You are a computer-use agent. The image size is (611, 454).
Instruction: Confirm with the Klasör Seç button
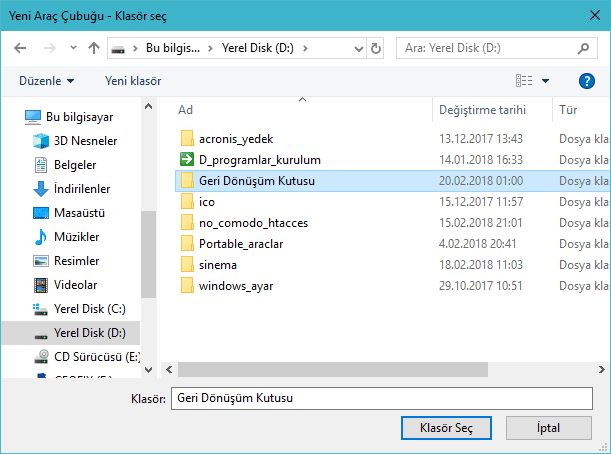tap(446, 428)
